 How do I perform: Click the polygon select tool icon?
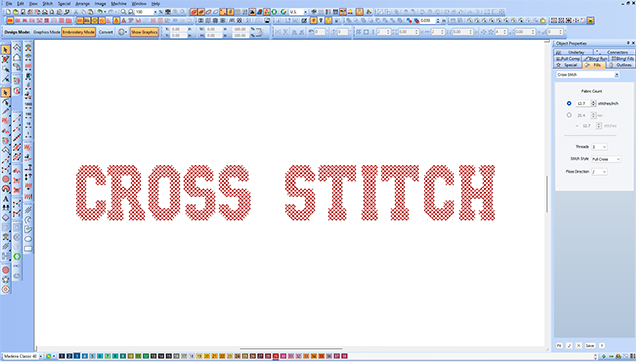5,69
